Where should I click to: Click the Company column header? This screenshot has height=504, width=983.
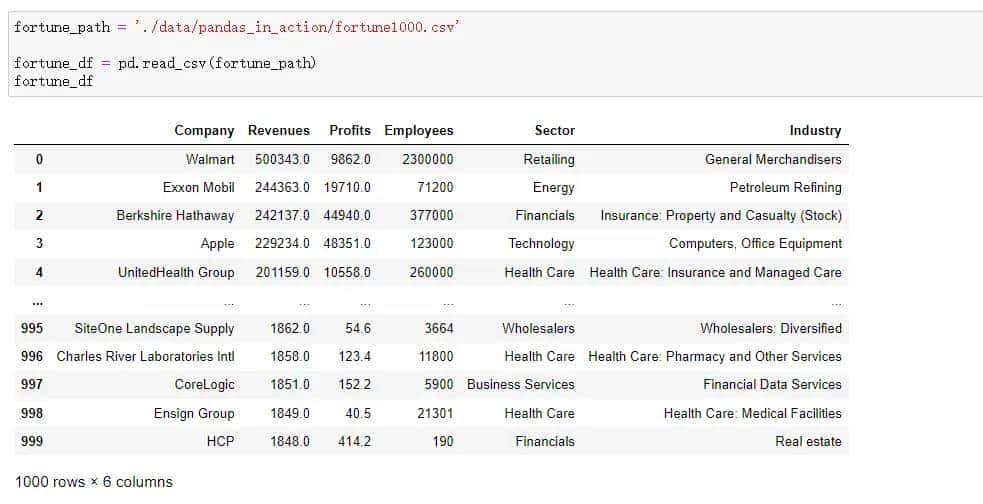(x=204, y=130)
